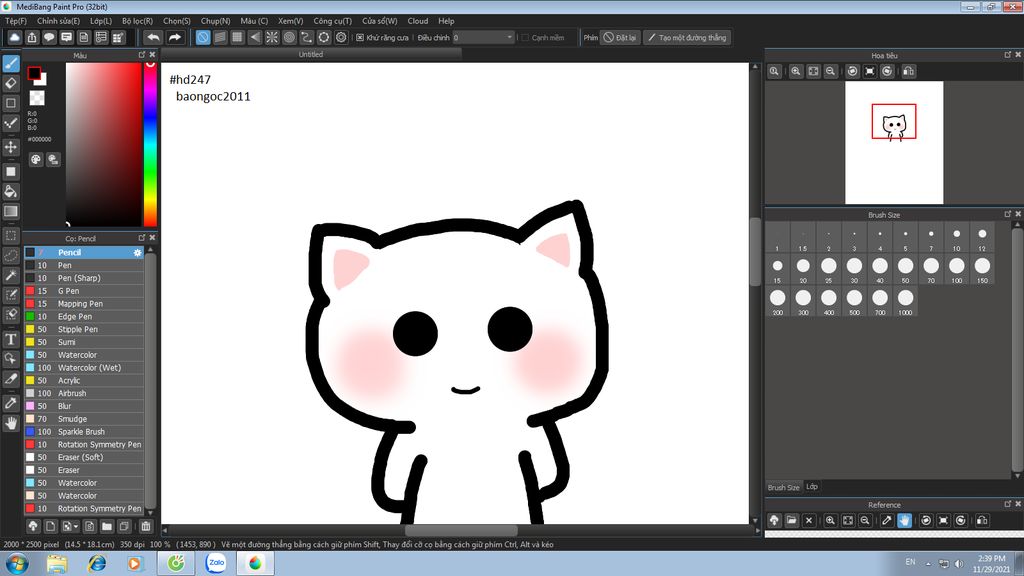Select the Bucket fill tool

pos(11,191)
